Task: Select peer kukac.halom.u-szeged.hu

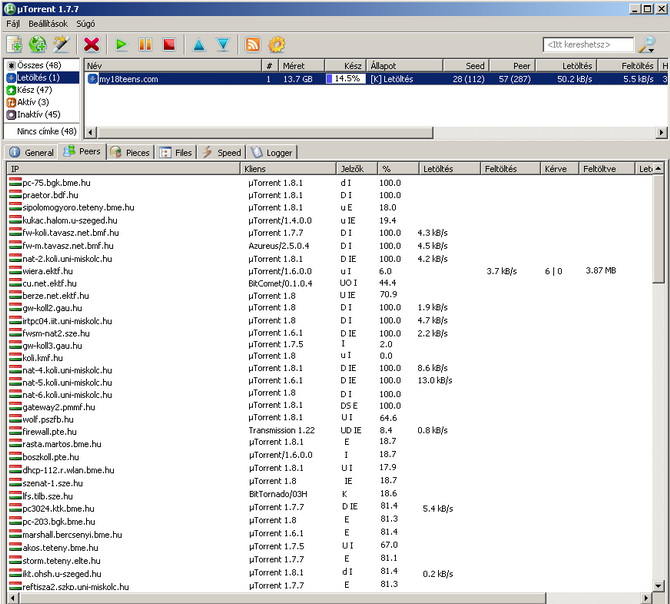Action: pyautogui.click(x=70, y=220)
